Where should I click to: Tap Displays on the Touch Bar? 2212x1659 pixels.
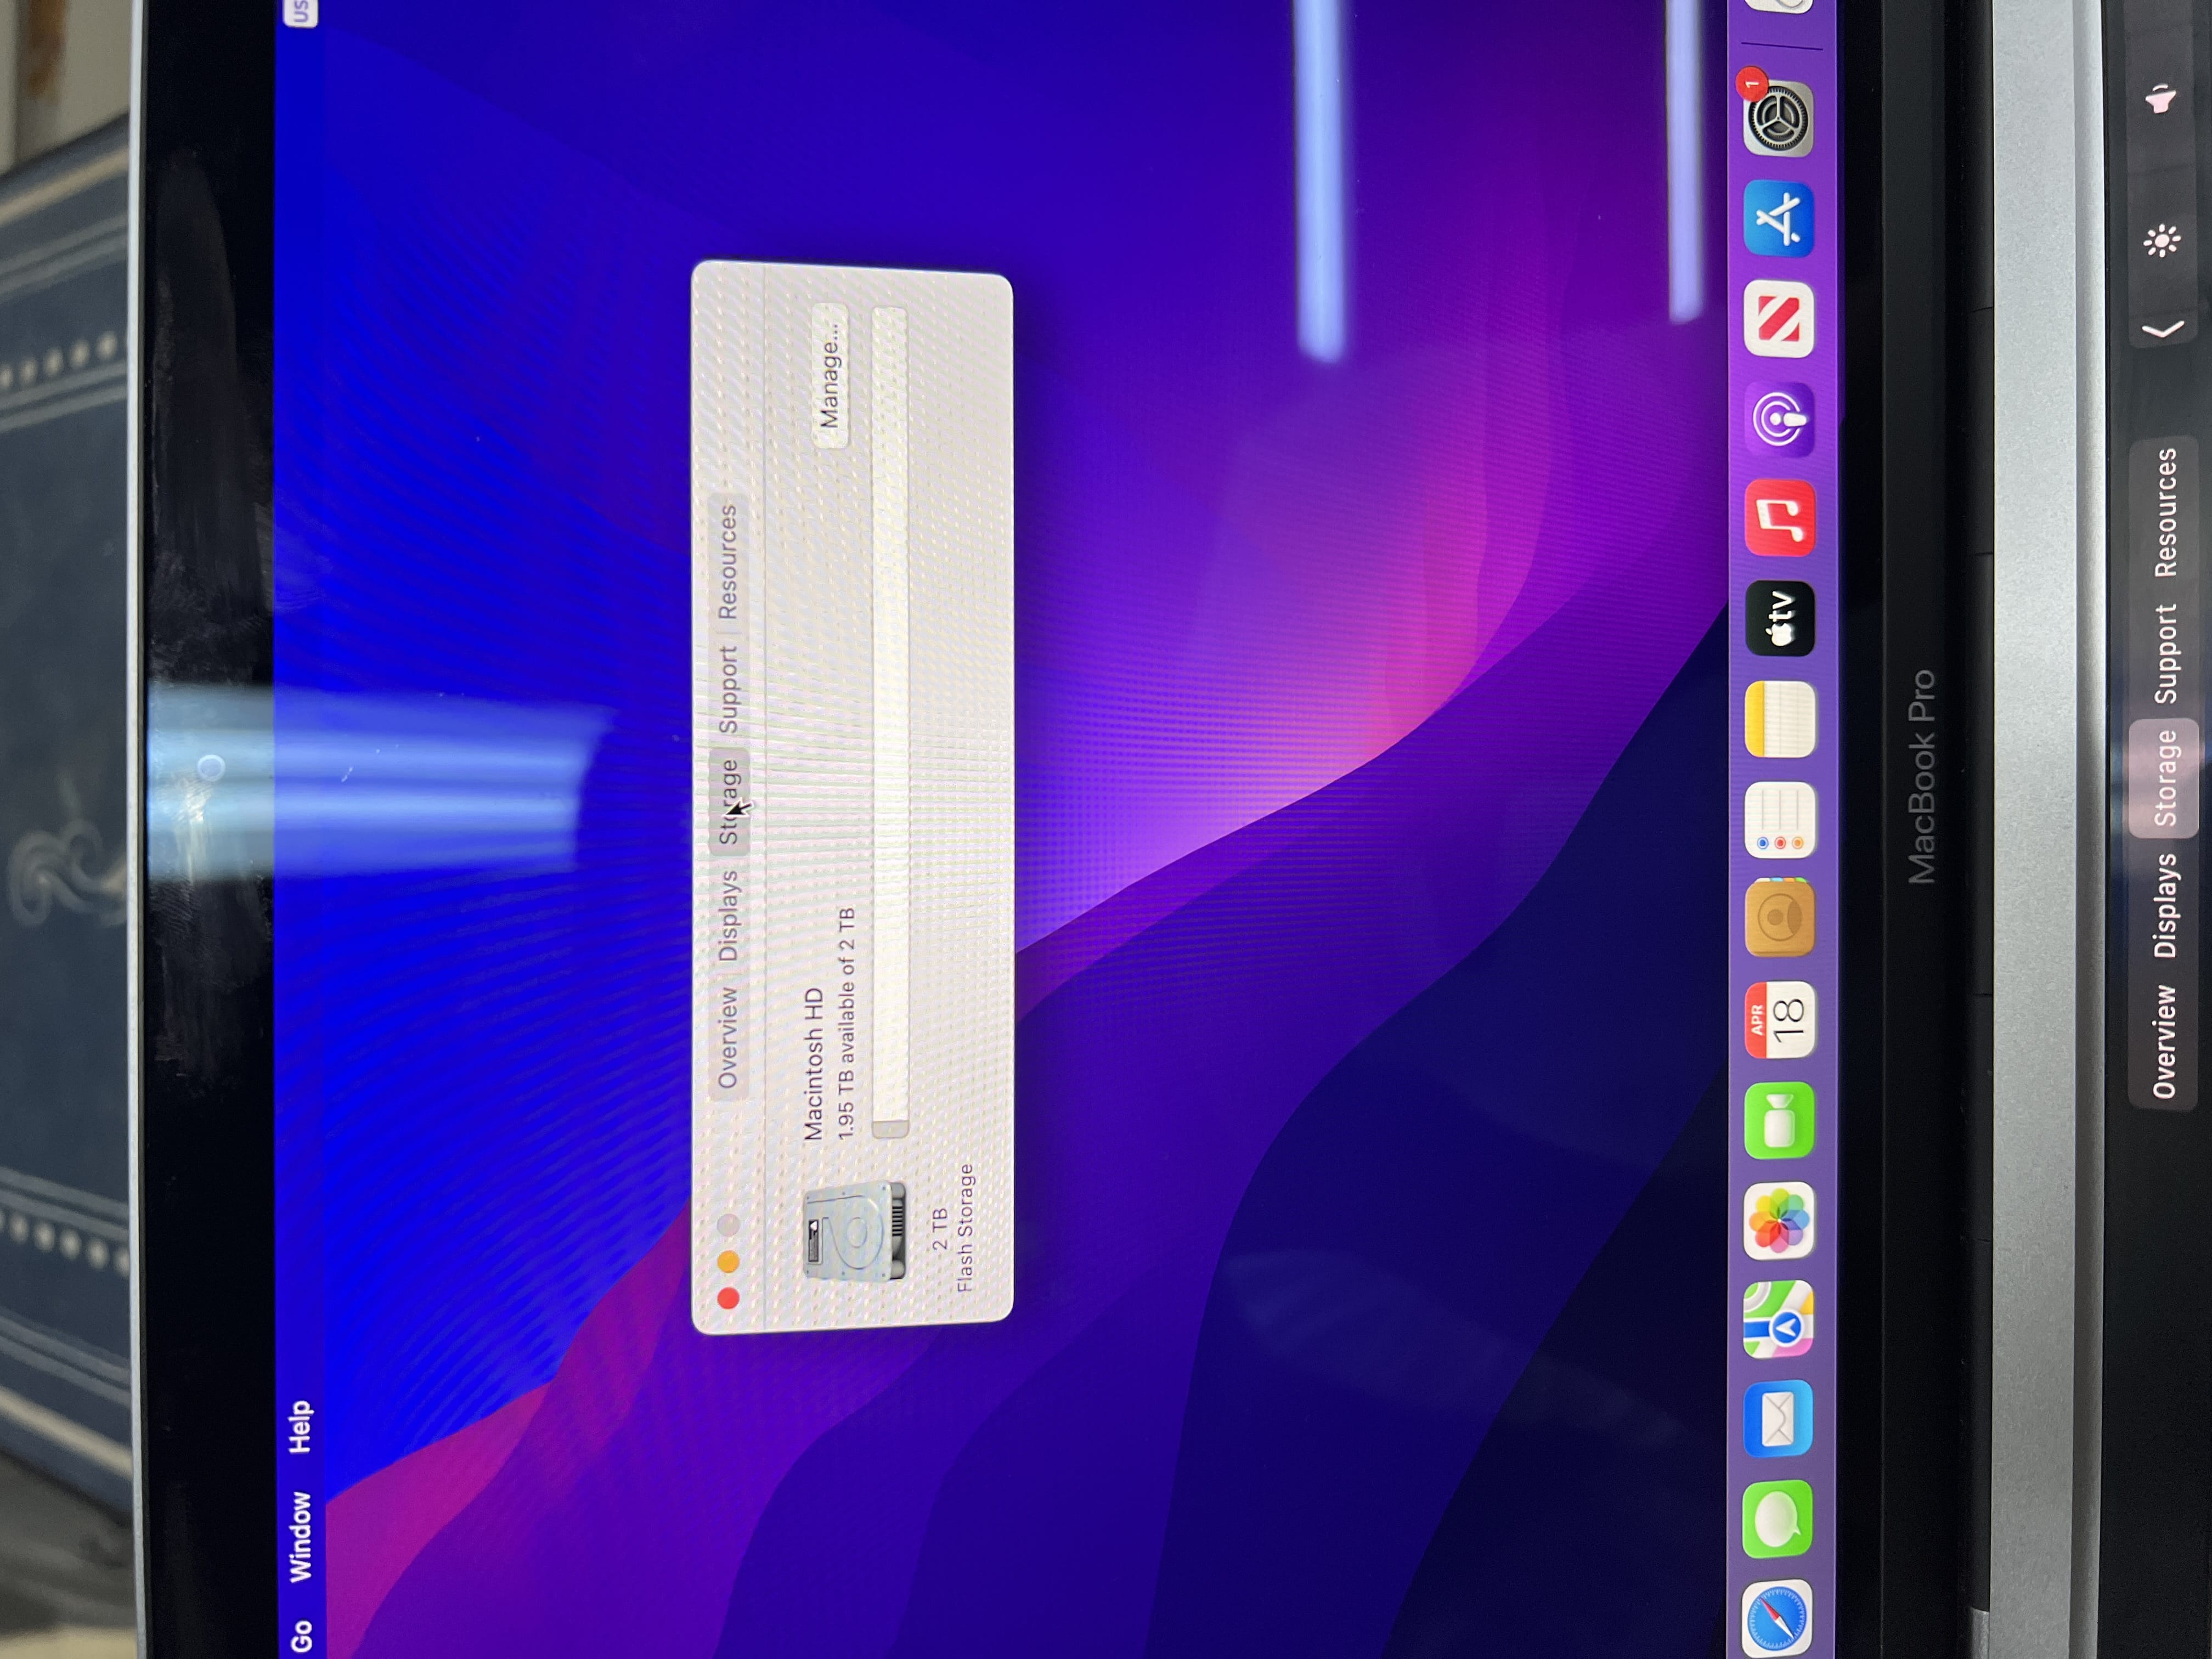coord(2164,905)
